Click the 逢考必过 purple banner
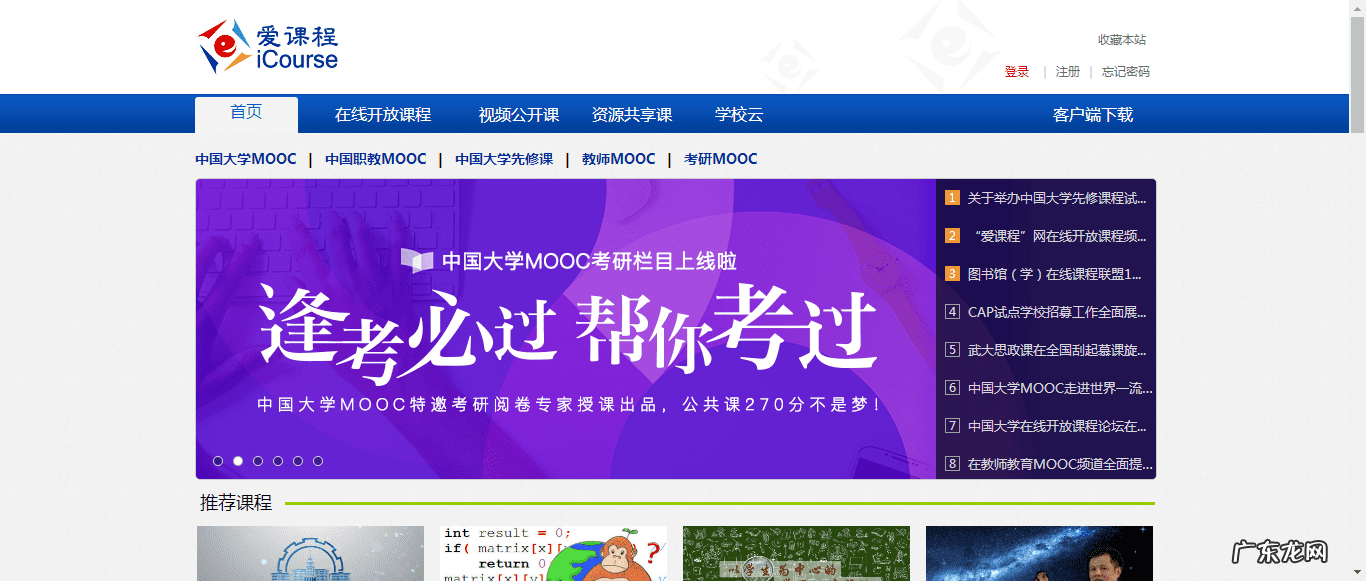This screenshot has width=1366, height=581. click(566, 329)
